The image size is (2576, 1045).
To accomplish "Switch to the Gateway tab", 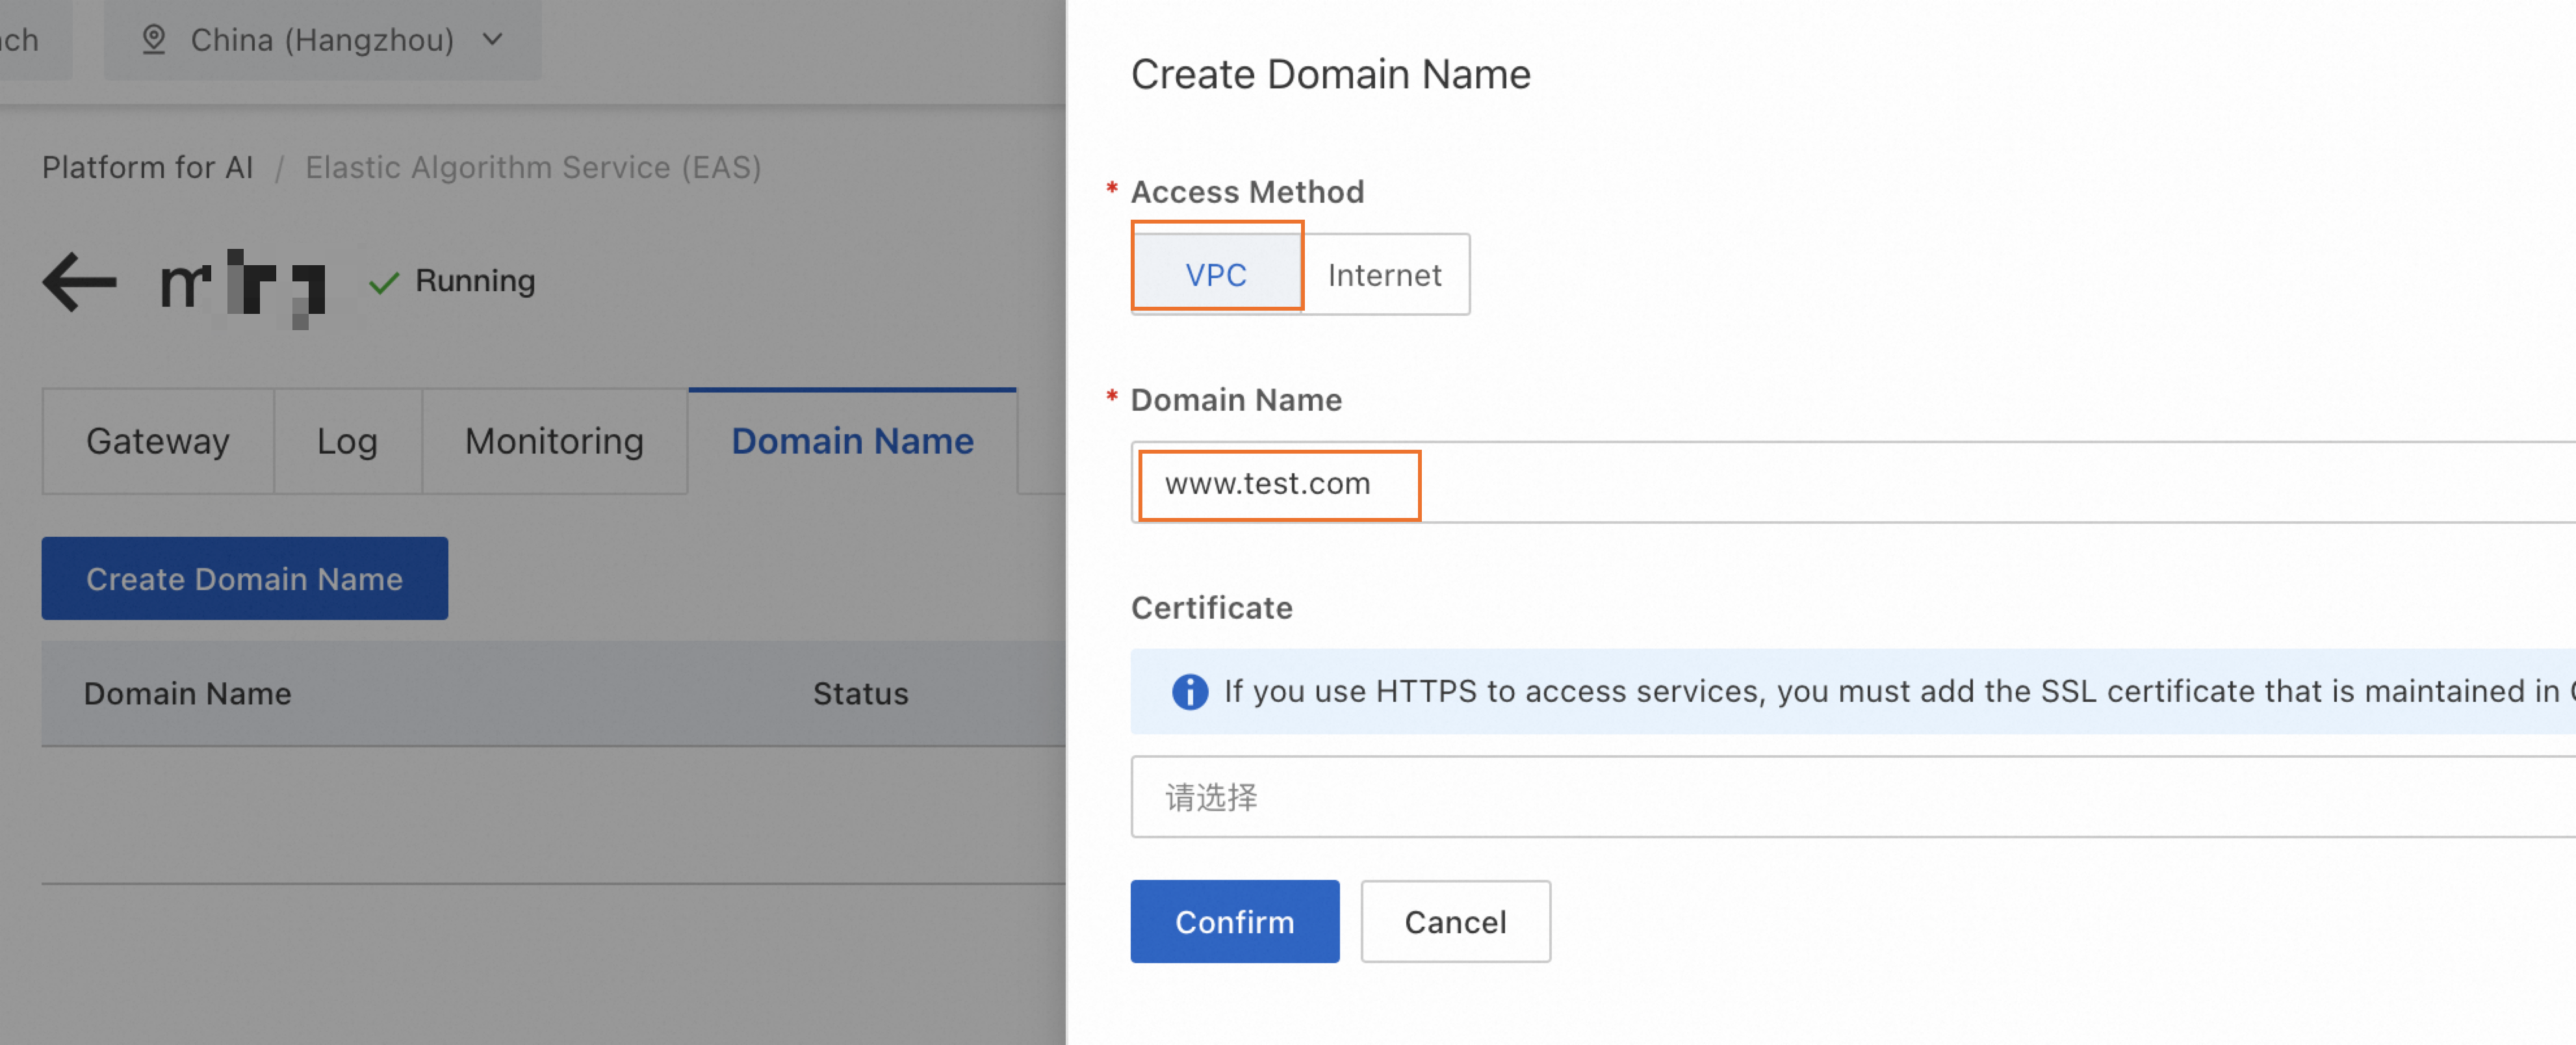I will tap(159, 439).
